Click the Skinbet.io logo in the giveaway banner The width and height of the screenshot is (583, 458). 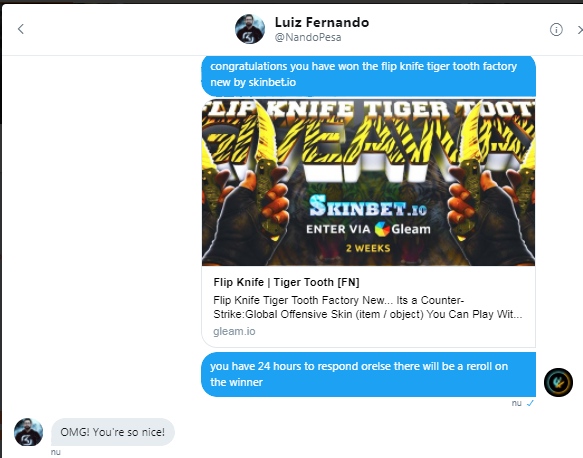tap(368, 206)
